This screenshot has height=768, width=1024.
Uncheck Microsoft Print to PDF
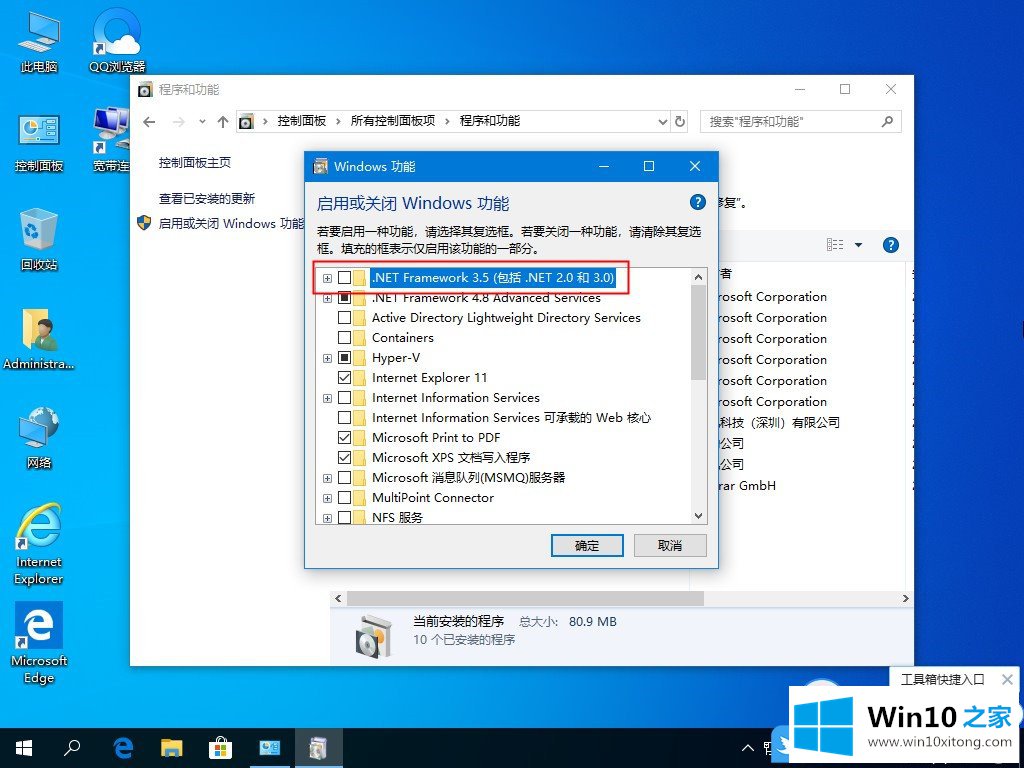point(344,438)
